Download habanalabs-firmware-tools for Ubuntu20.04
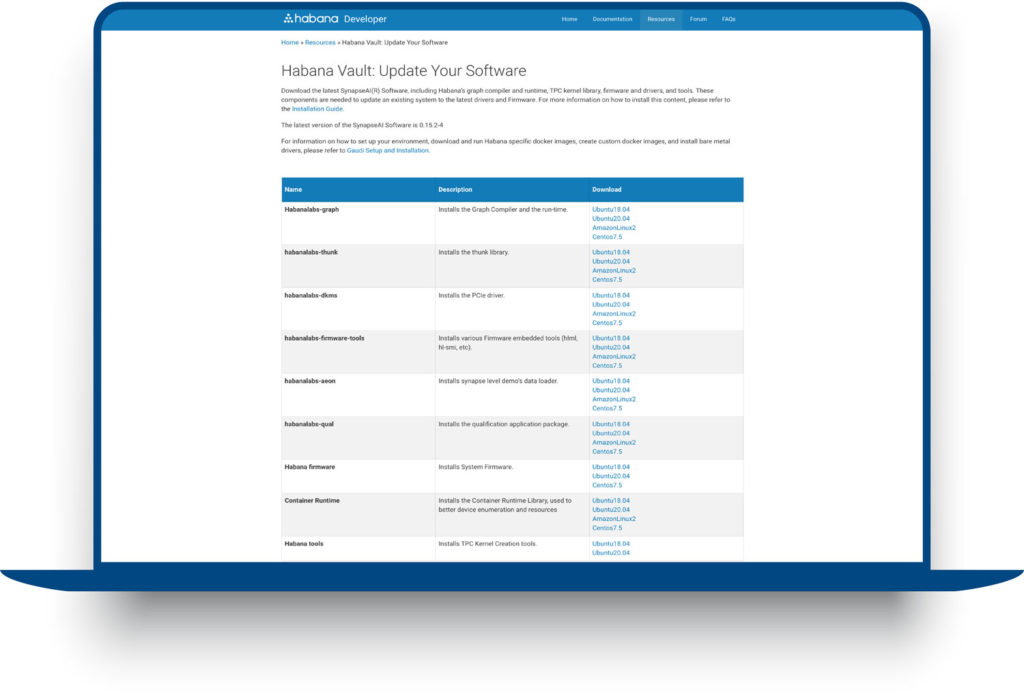The height and width of the screenshot is (699, 1024). tap(611, 348)
